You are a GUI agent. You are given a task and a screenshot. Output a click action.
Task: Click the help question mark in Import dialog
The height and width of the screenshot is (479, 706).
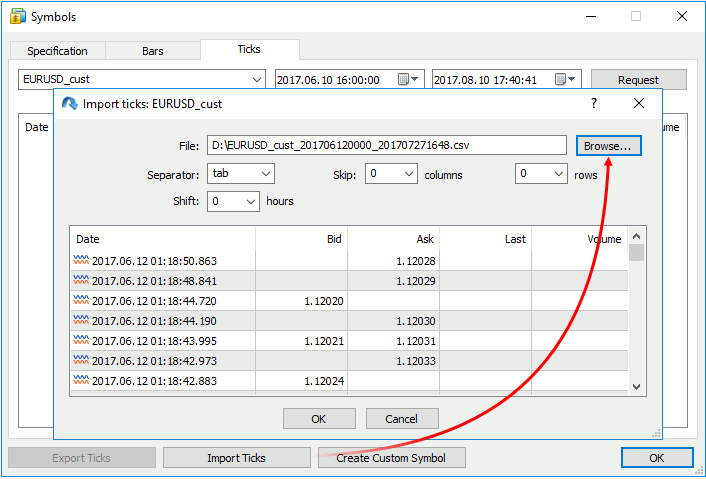point(594,104)
